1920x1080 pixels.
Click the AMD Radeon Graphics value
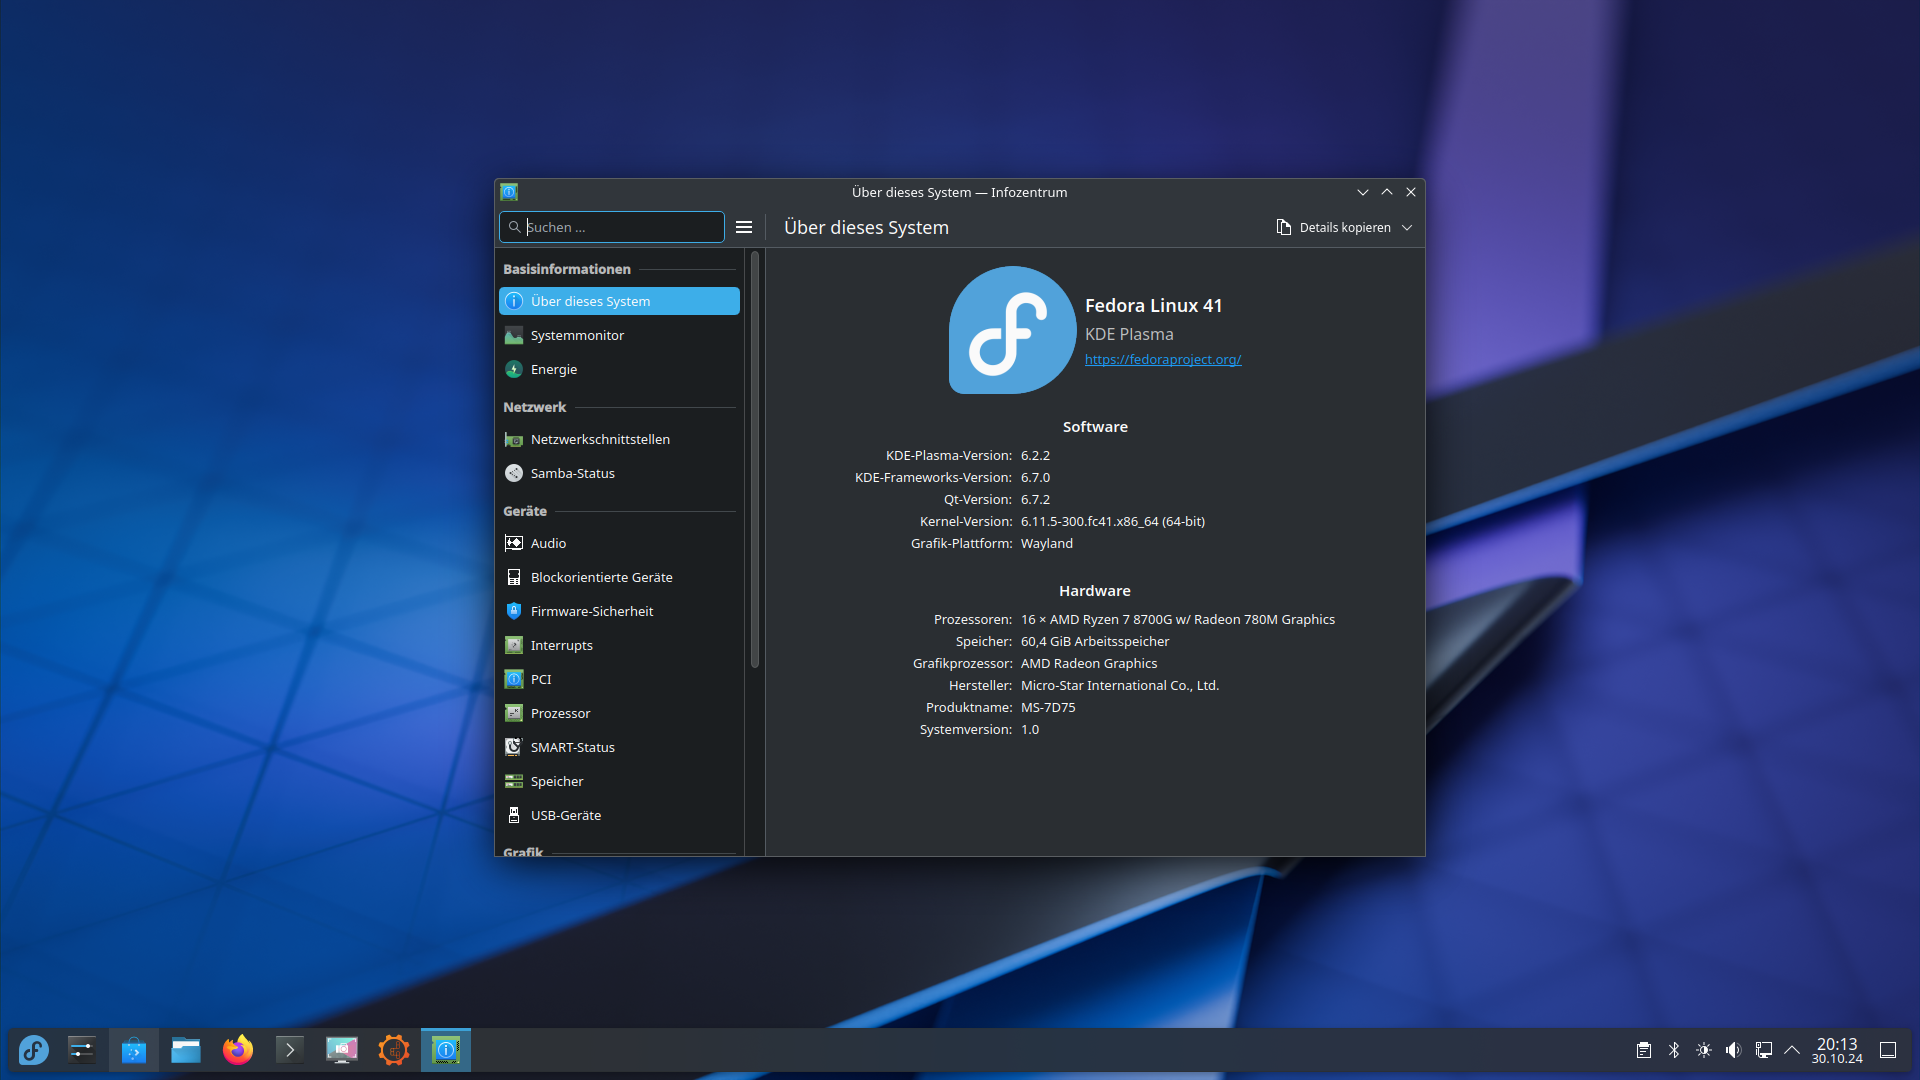coord(1089,663)
